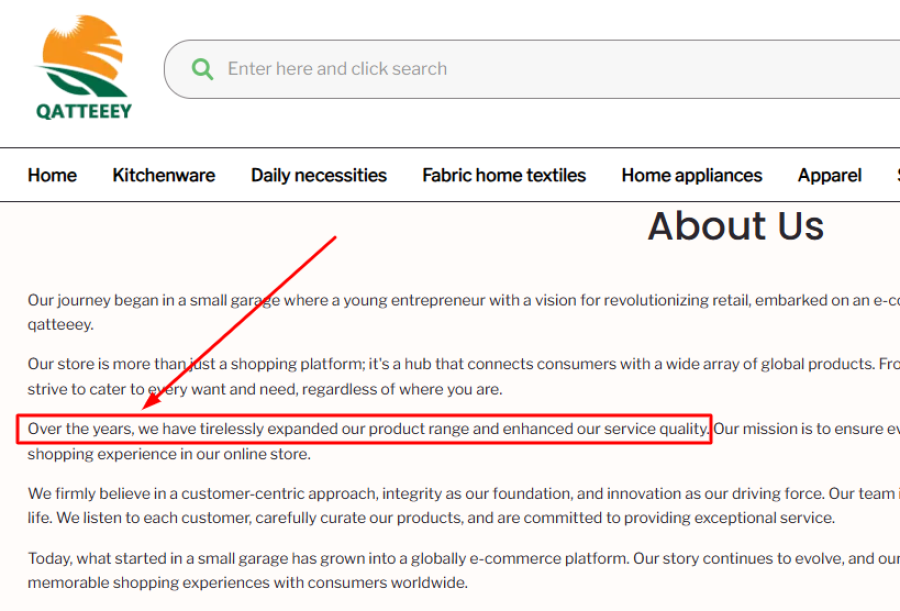The height and width of the screenshot is (611, 900).
Task: Click the lowercase 'qatteeey' word in text
Action: [60, 324]
